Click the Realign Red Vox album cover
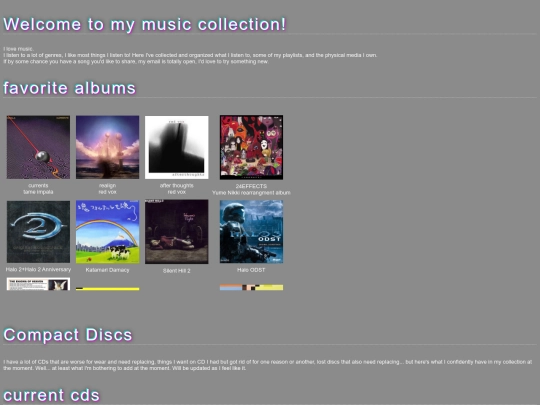Viewport: 540px width, 405px height. click(107, 147)
